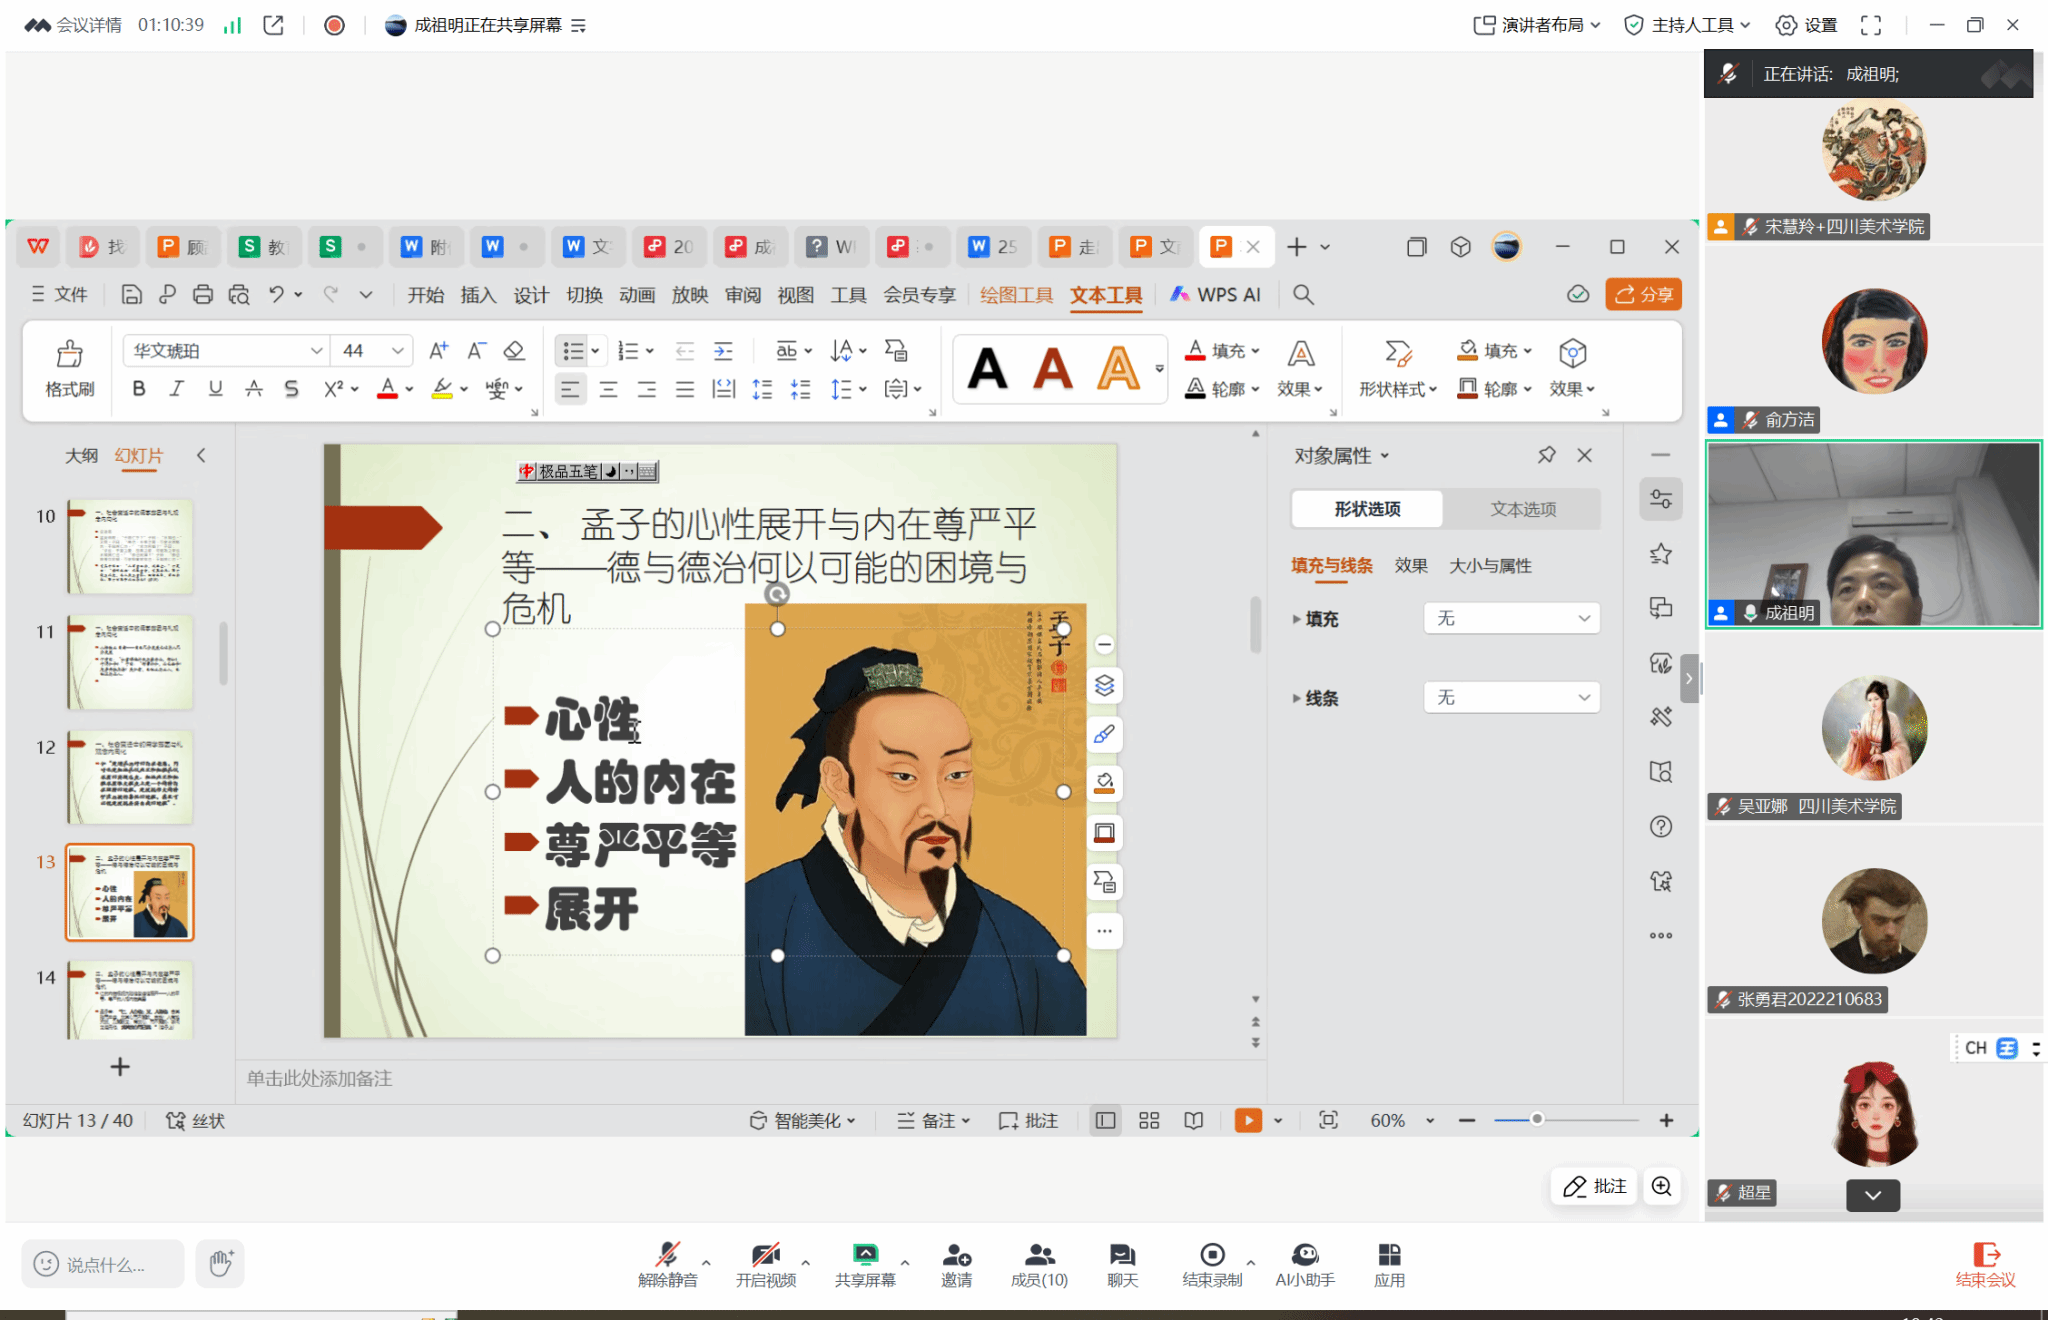
Task: Open 聊天 chat panel
Action: [1122, 1264]
